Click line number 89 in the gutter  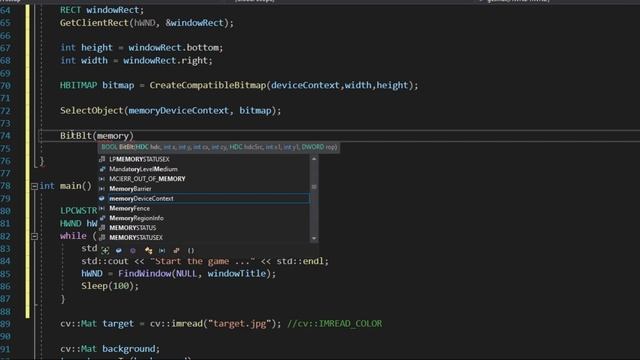(x=6, y=324)
